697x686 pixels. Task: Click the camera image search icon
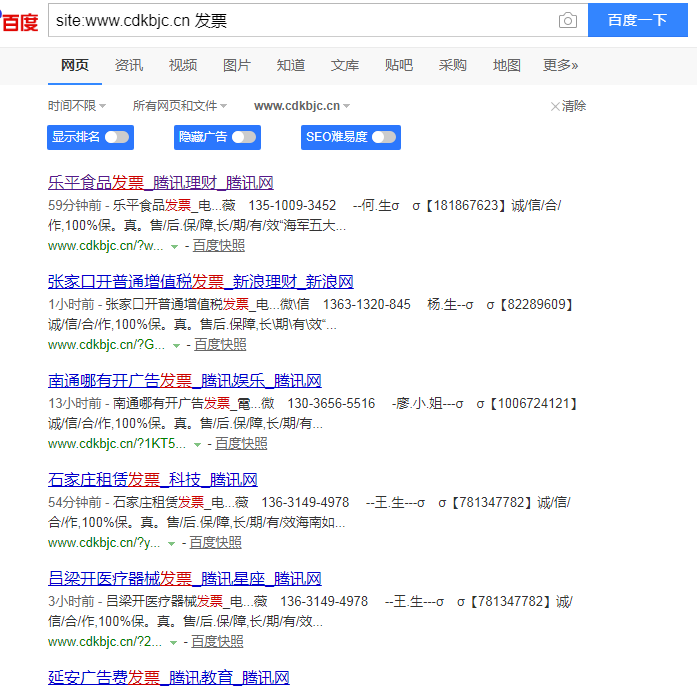pyautogui.click(x=567, y=20)
